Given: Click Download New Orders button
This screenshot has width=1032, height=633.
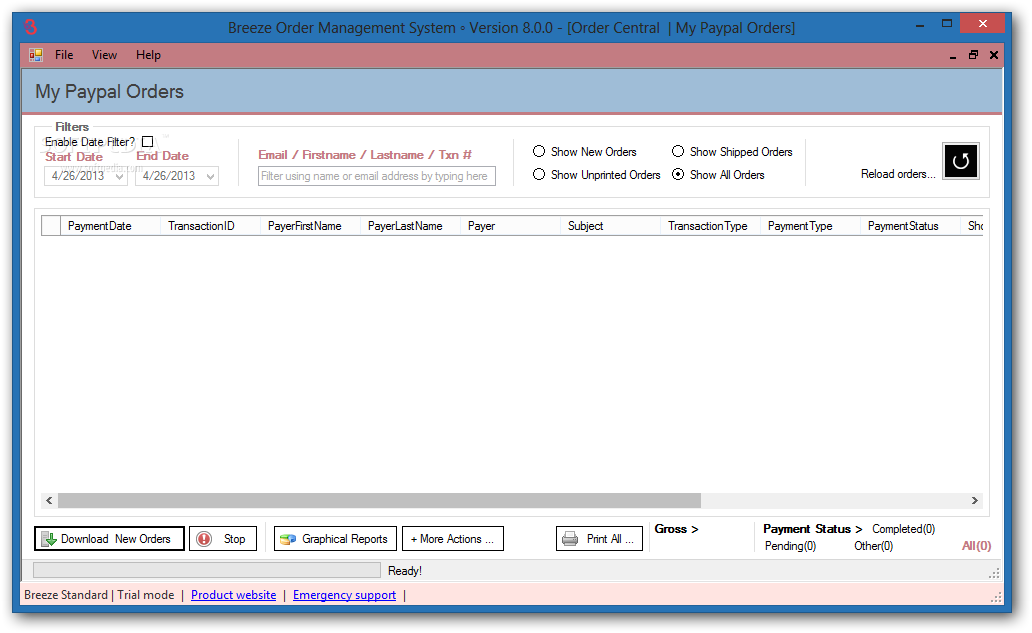Looking at the screenshot, I should pyautogui.click(x=109, y=539).
